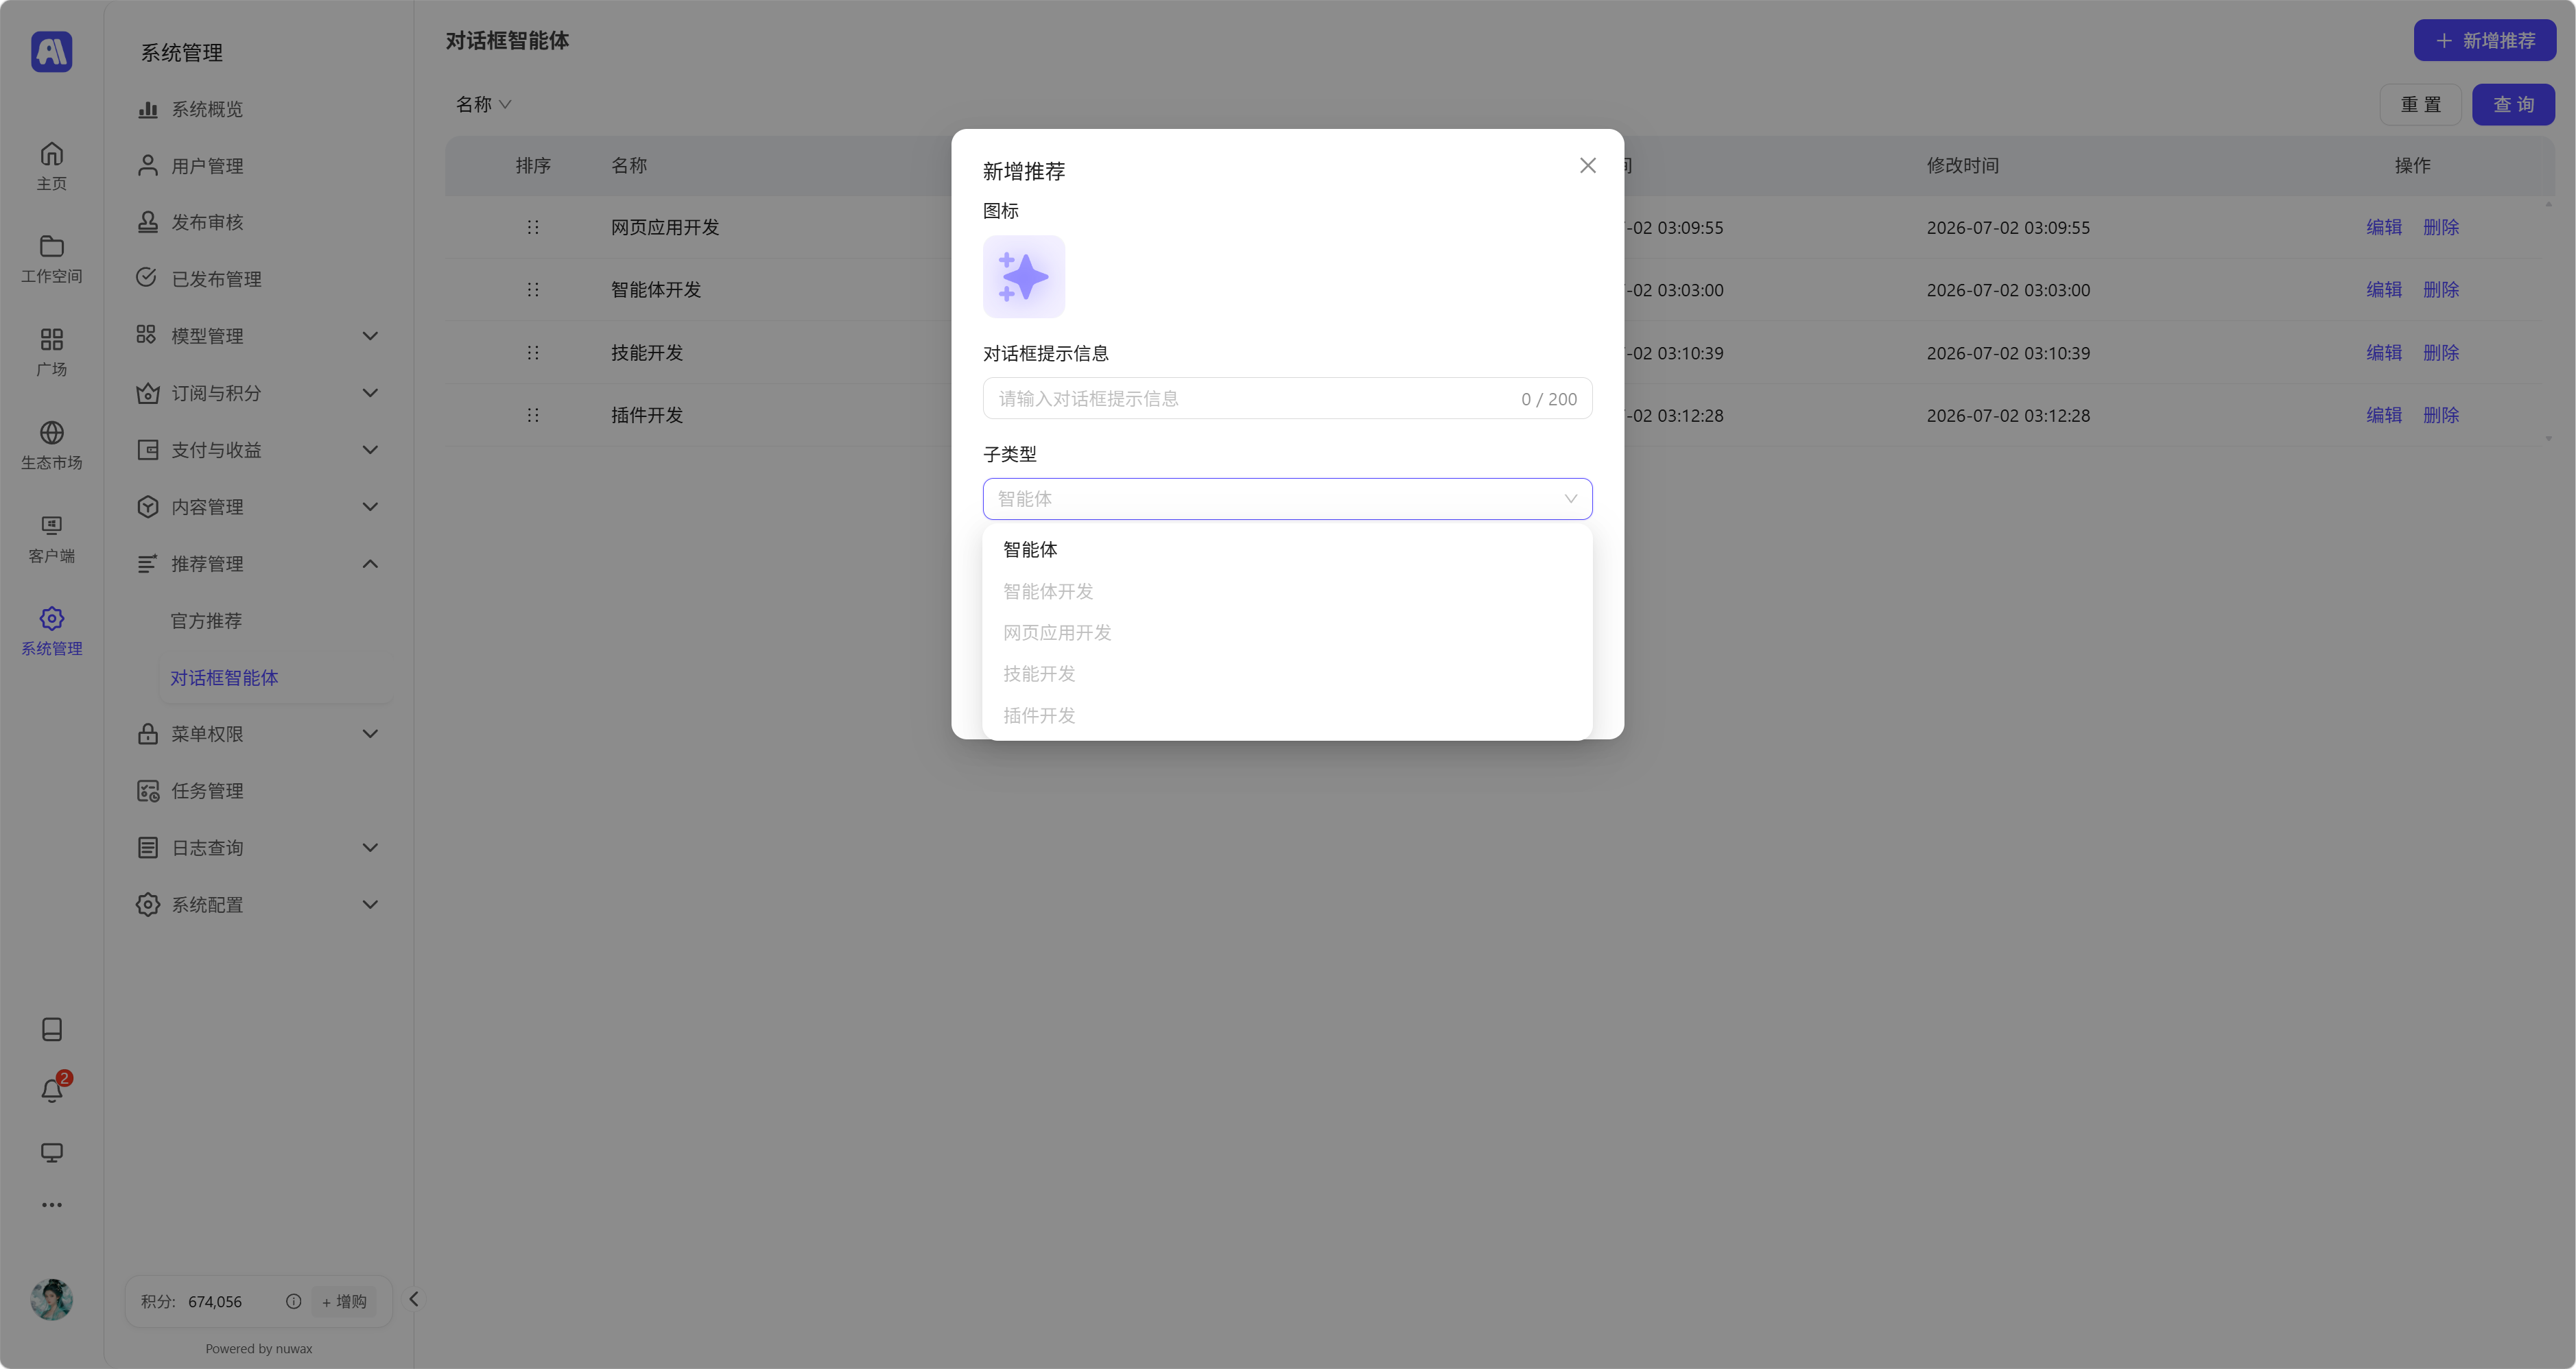Choose 智能体开发 option in dropdown list
The width and height of the screenshot is (2576, 1369).
coord(1287,591)
